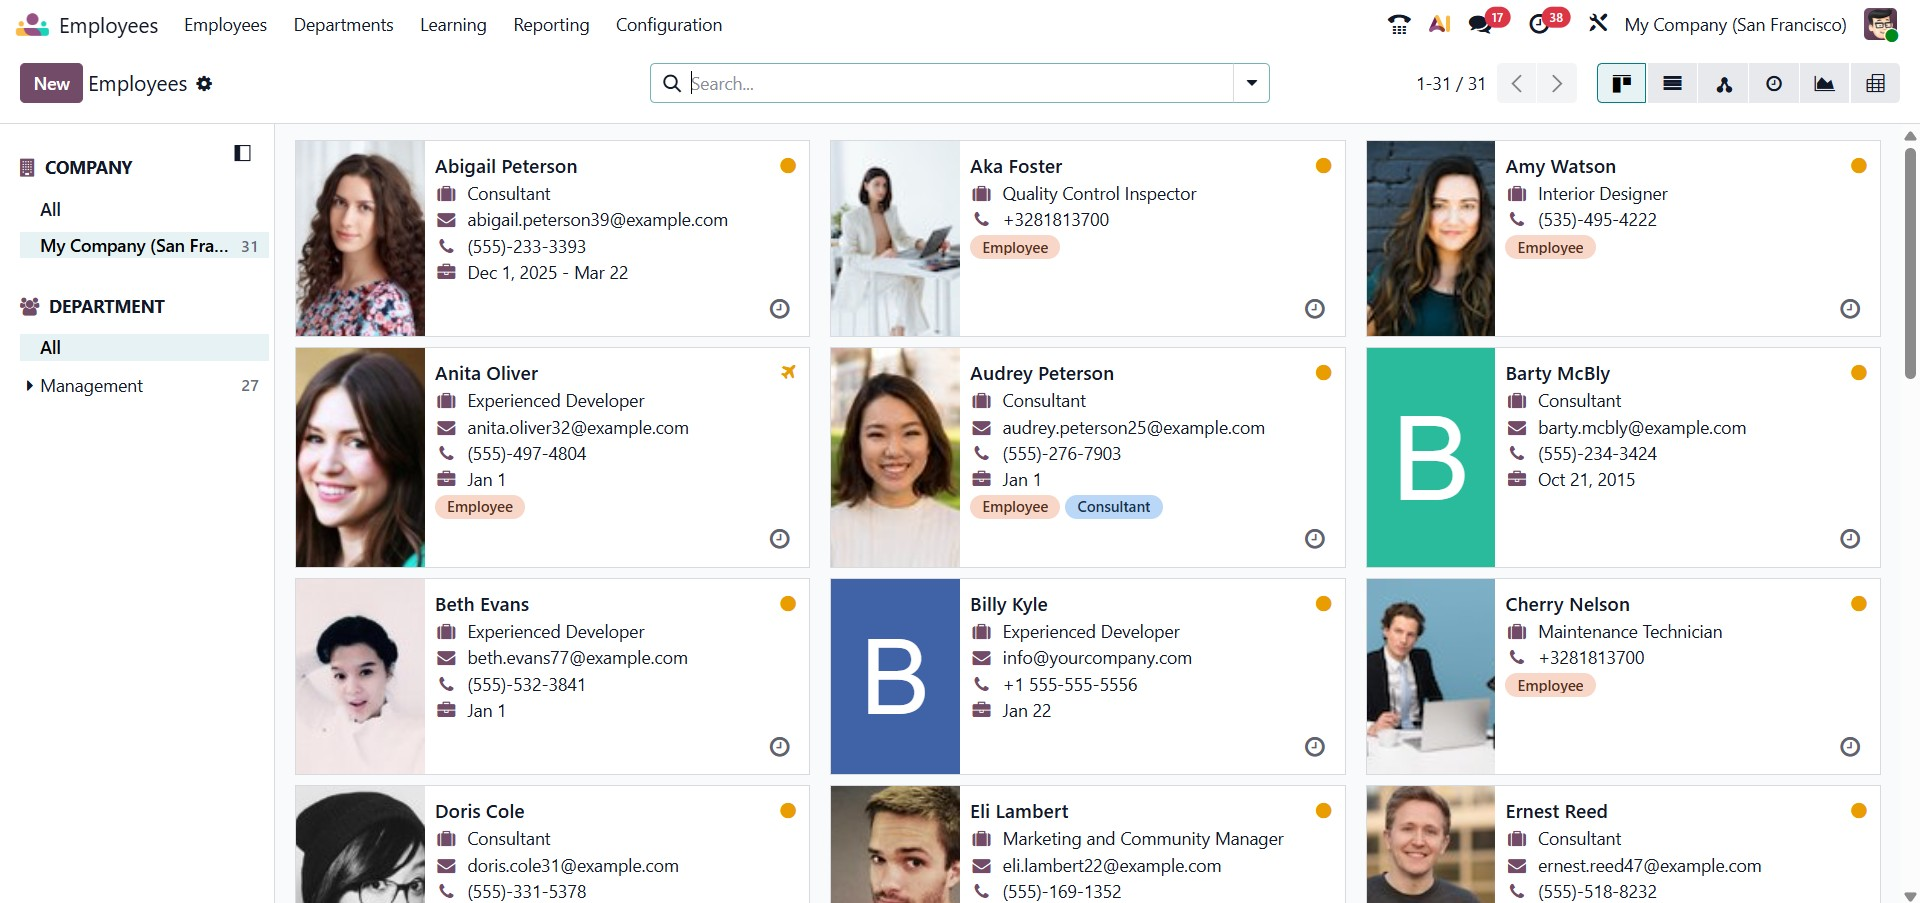Click the AI assistant icon
Viewport: 1920px width, 903px height.
(1439, 25)
